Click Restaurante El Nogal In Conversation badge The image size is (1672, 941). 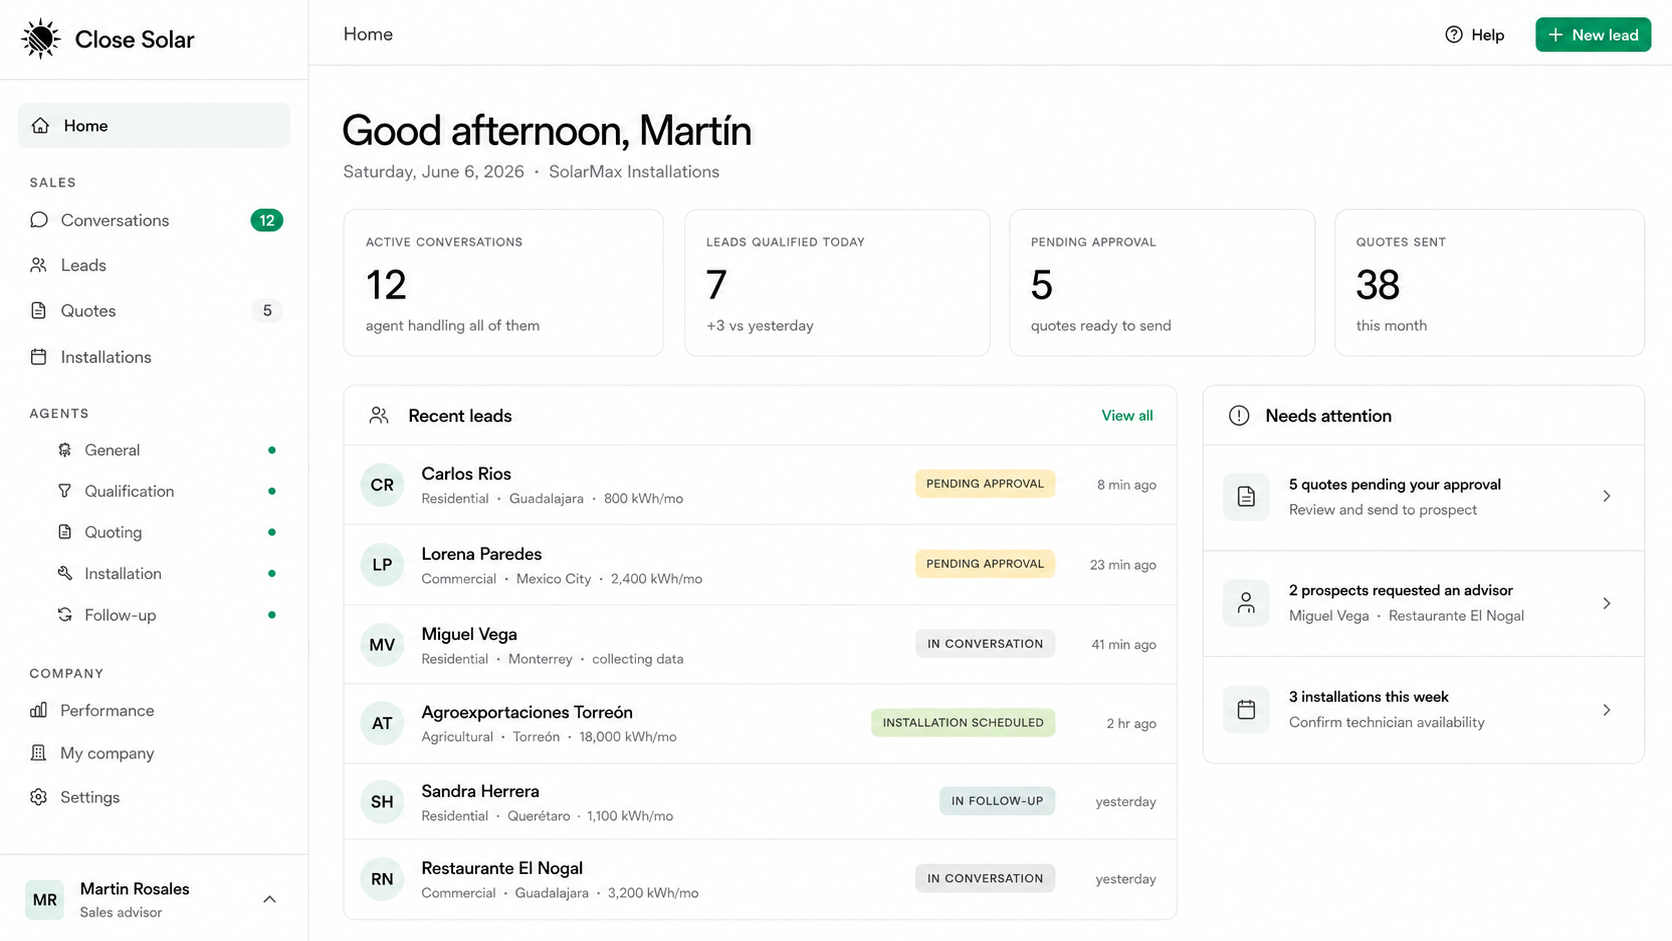pyautogui.click(x=985, y=879)
